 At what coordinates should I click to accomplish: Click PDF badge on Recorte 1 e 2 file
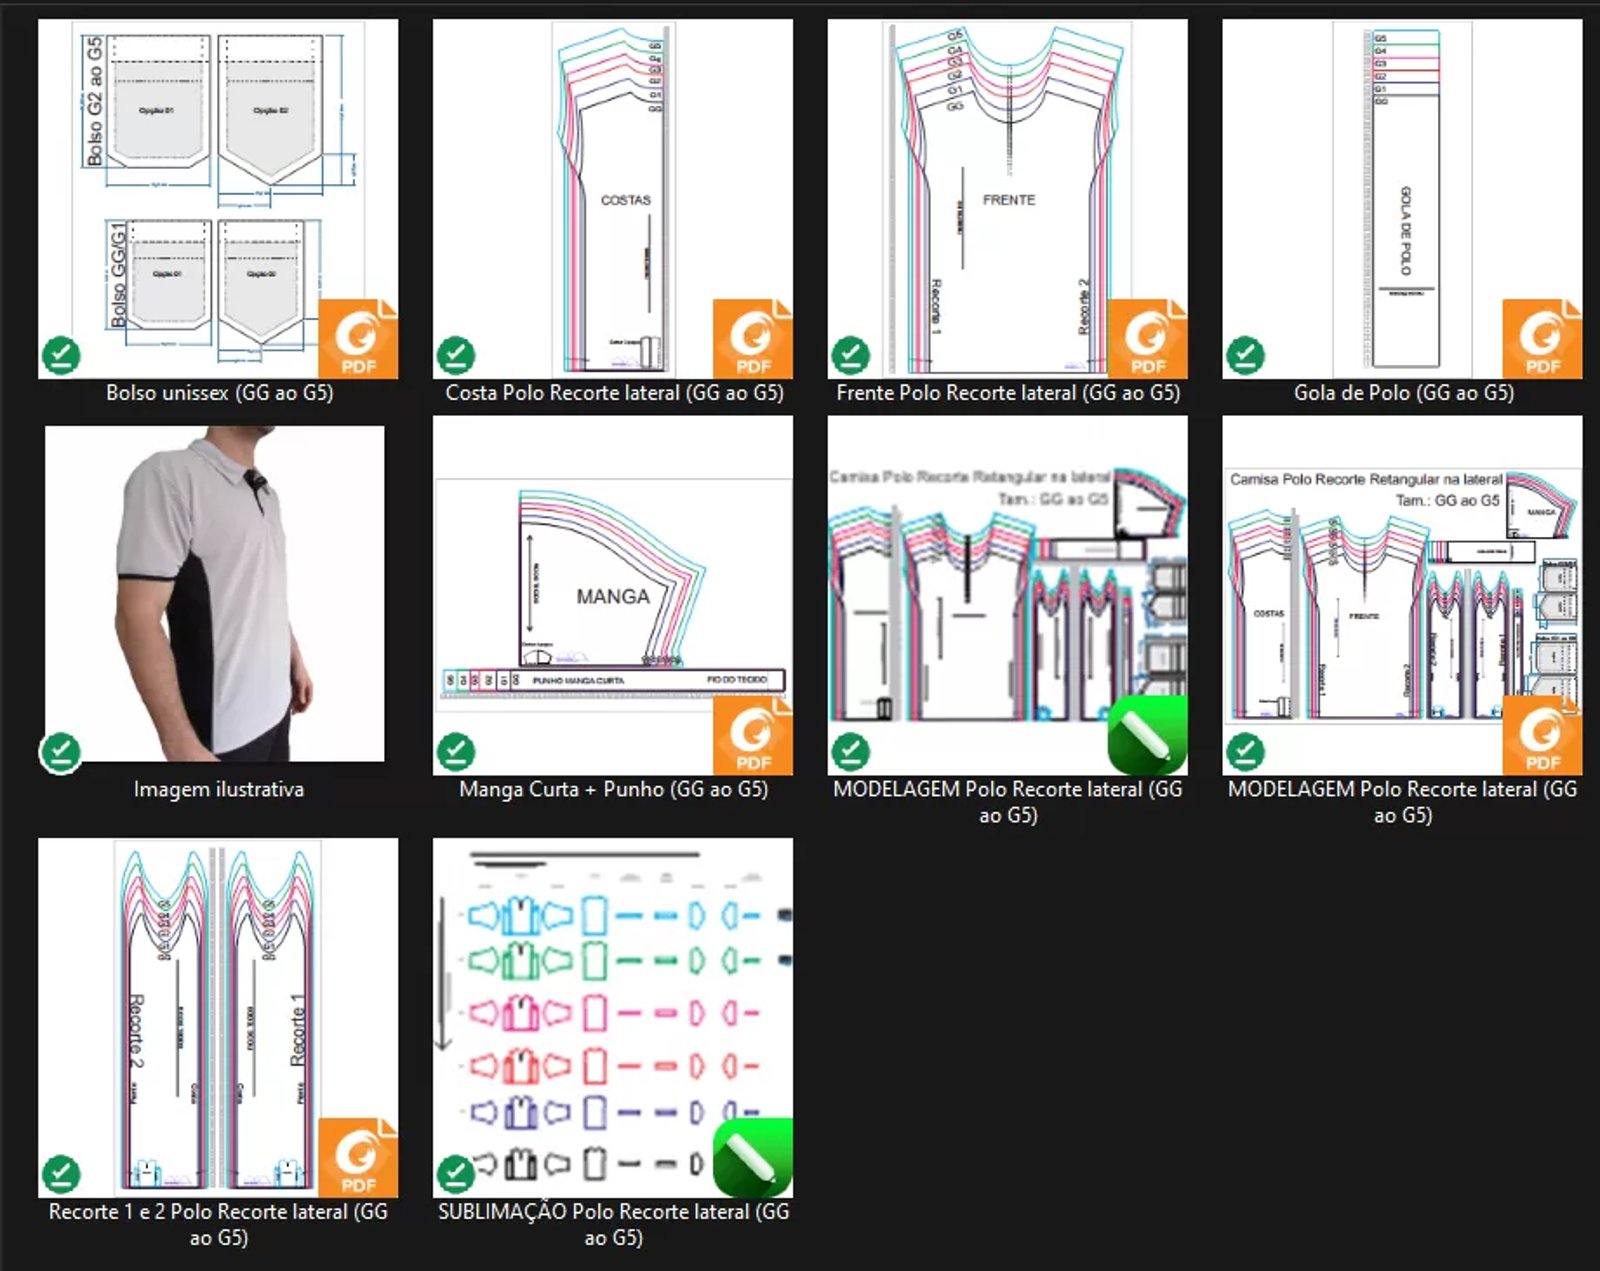(357, 1157)
